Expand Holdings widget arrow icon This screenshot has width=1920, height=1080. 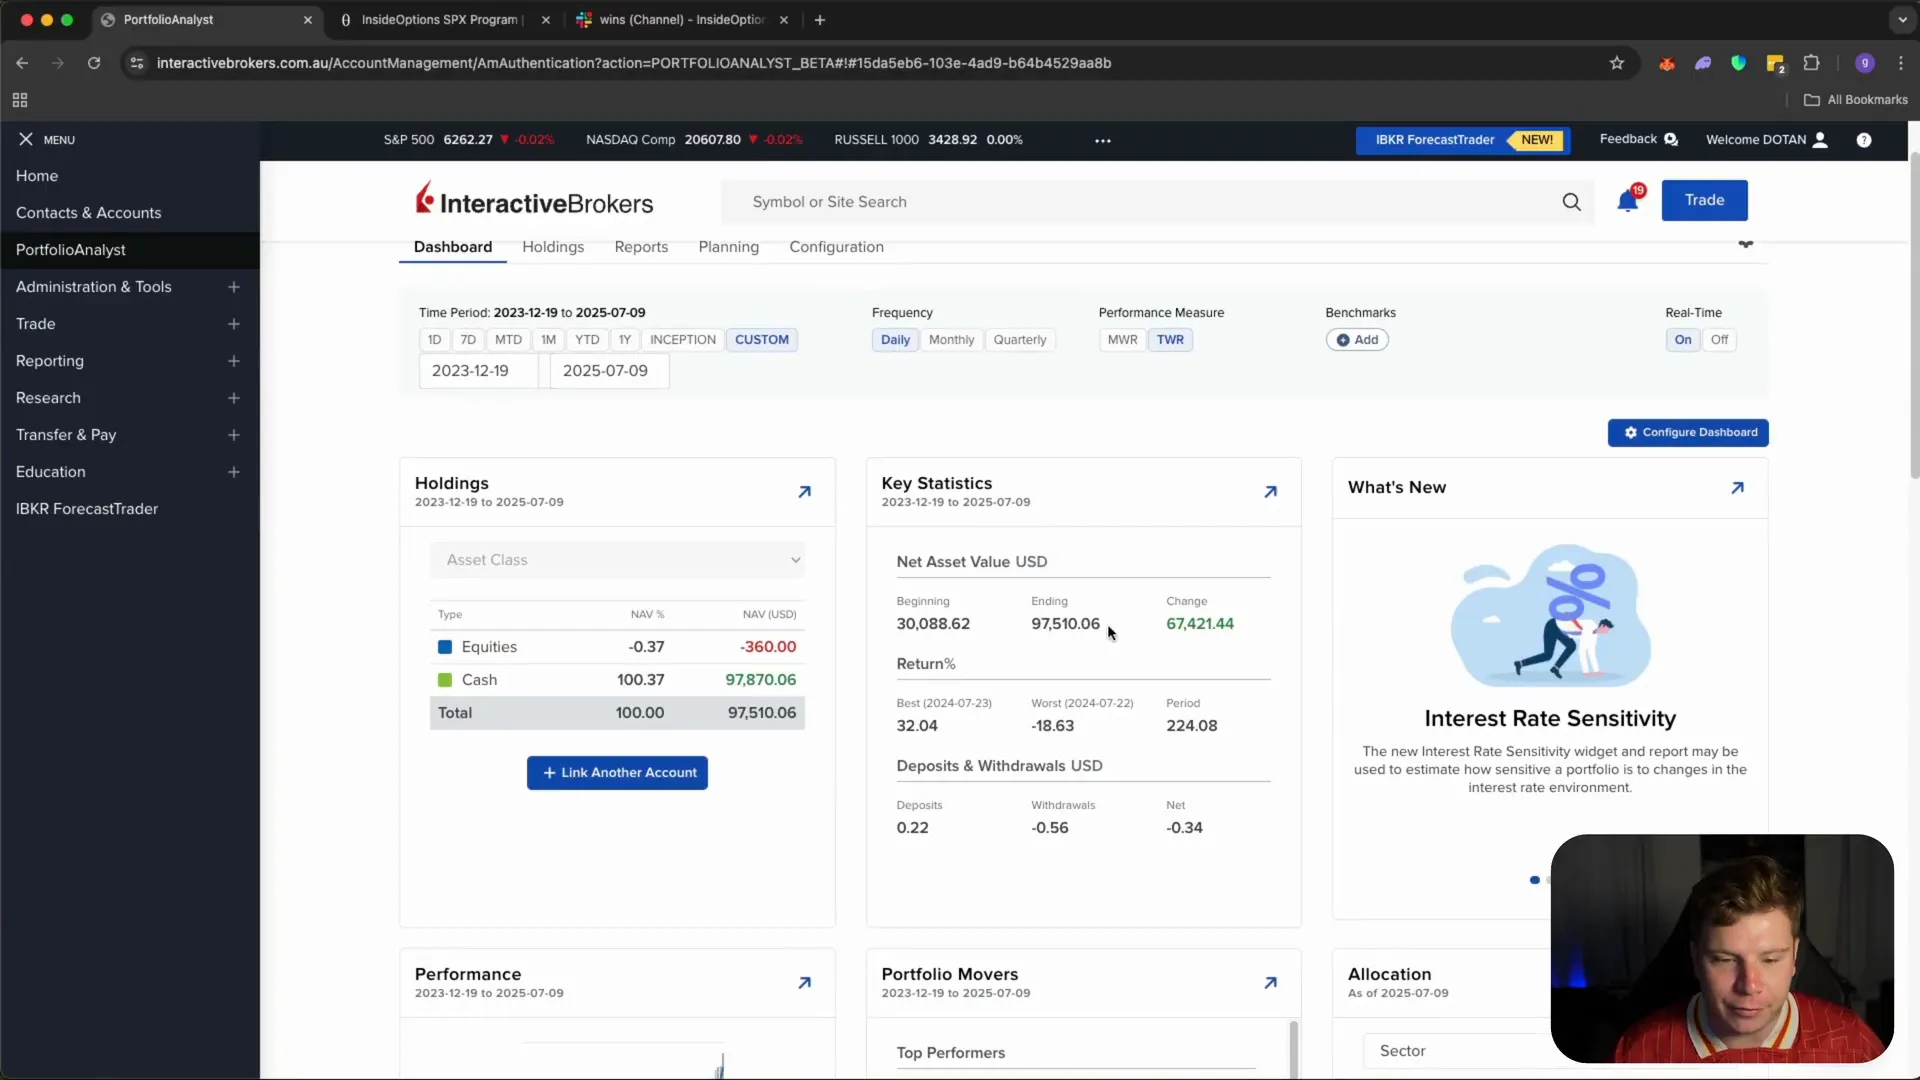pyautogui.click(x=804, y=492)
